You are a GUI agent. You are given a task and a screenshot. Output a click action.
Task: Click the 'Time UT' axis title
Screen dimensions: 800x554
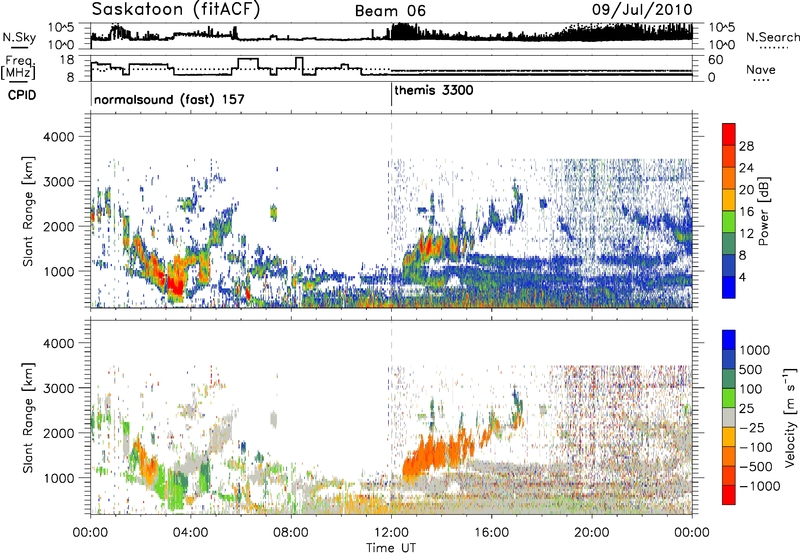tap(391, 548)
